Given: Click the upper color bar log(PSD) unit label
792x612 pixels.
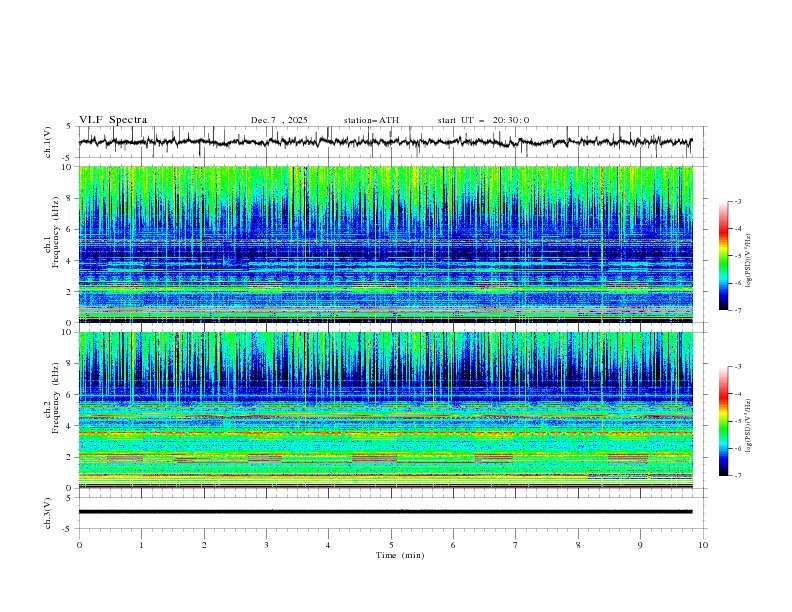Looking at the screenshot, I should pyautogui.click(x=749, y=261).
